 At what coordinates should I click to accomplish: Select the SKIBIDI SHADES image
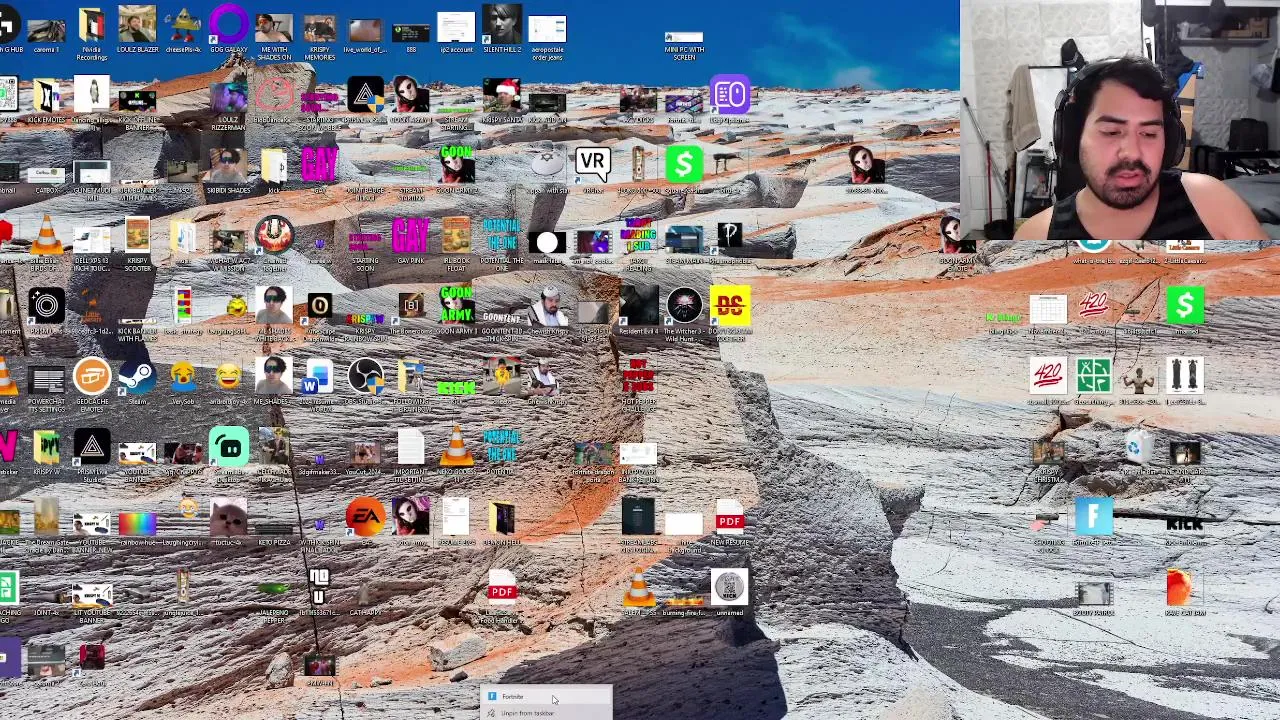point(228,166)
